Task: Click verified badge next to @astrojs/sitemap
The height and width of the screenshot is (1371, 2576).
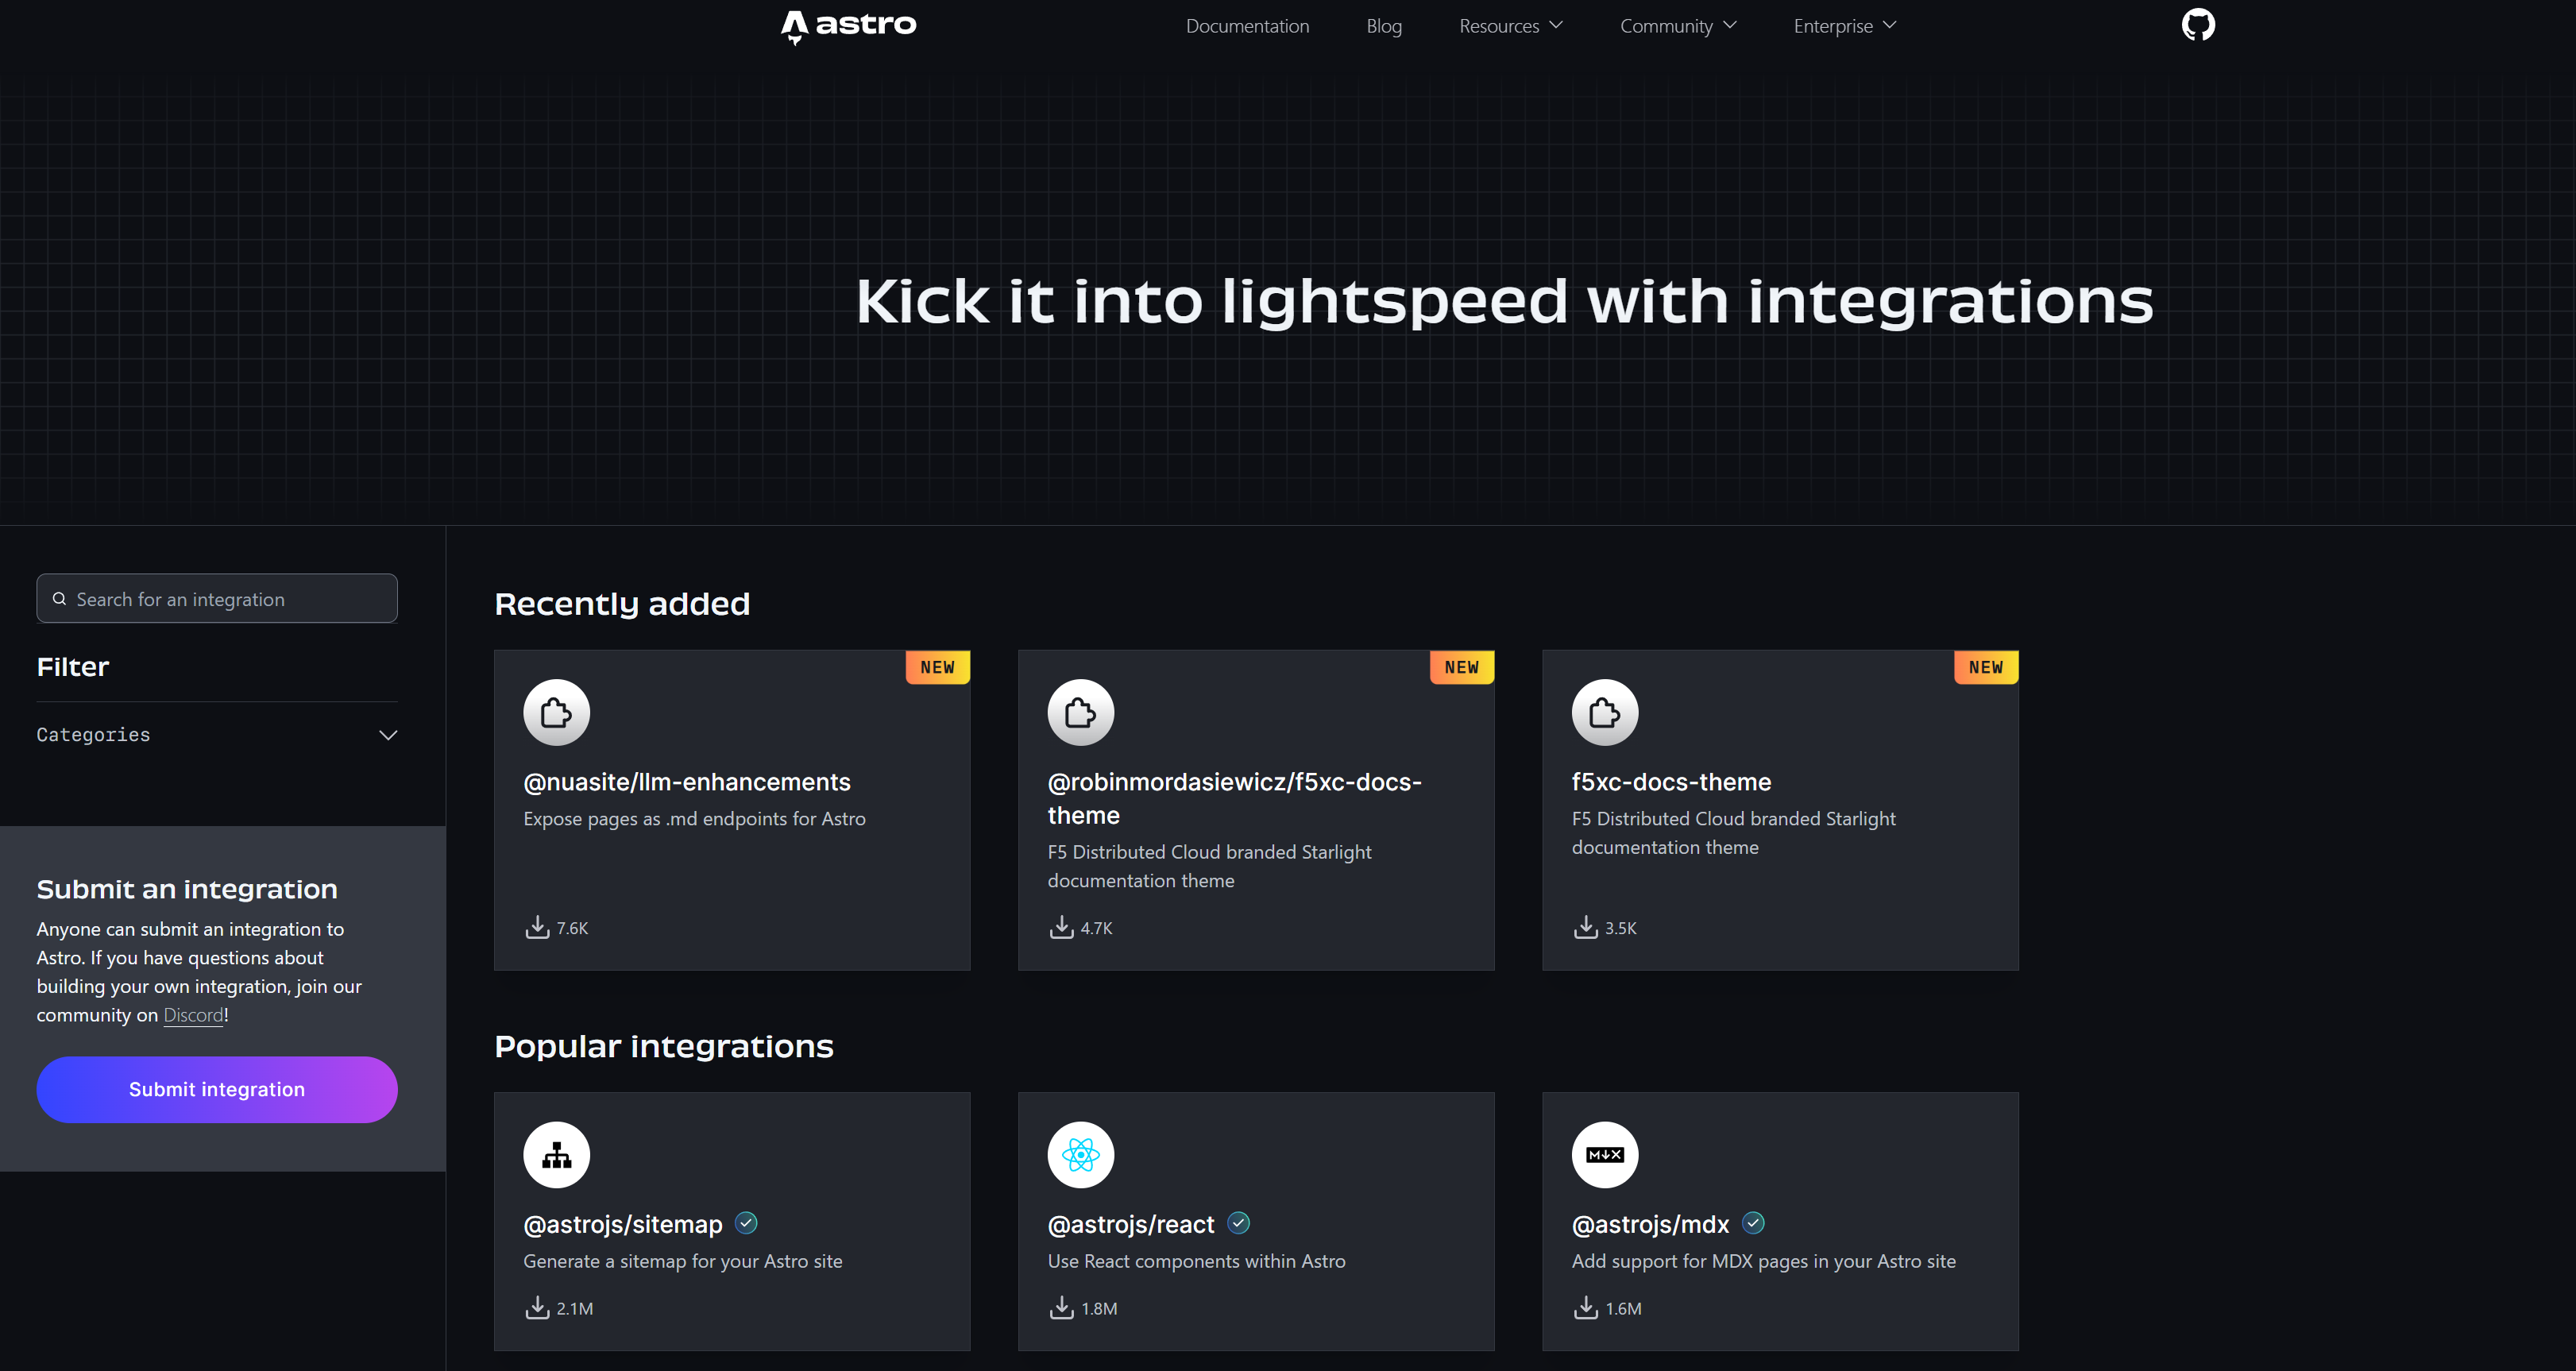Action: 746,1223
